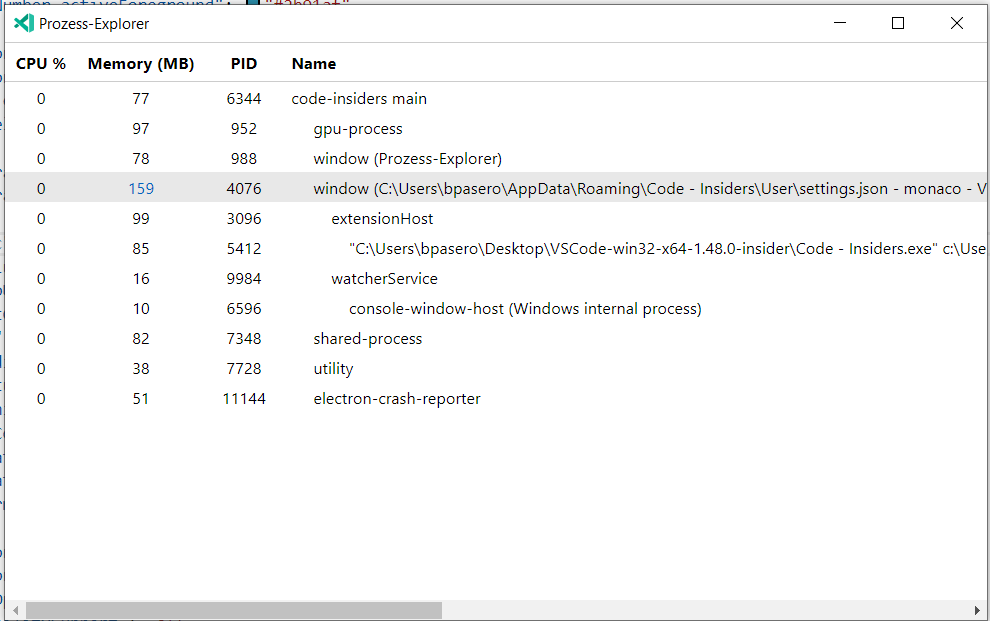This screenshot has width=990, height=621.
Task: Click the PID column header
Action: [x=244, y=64]
